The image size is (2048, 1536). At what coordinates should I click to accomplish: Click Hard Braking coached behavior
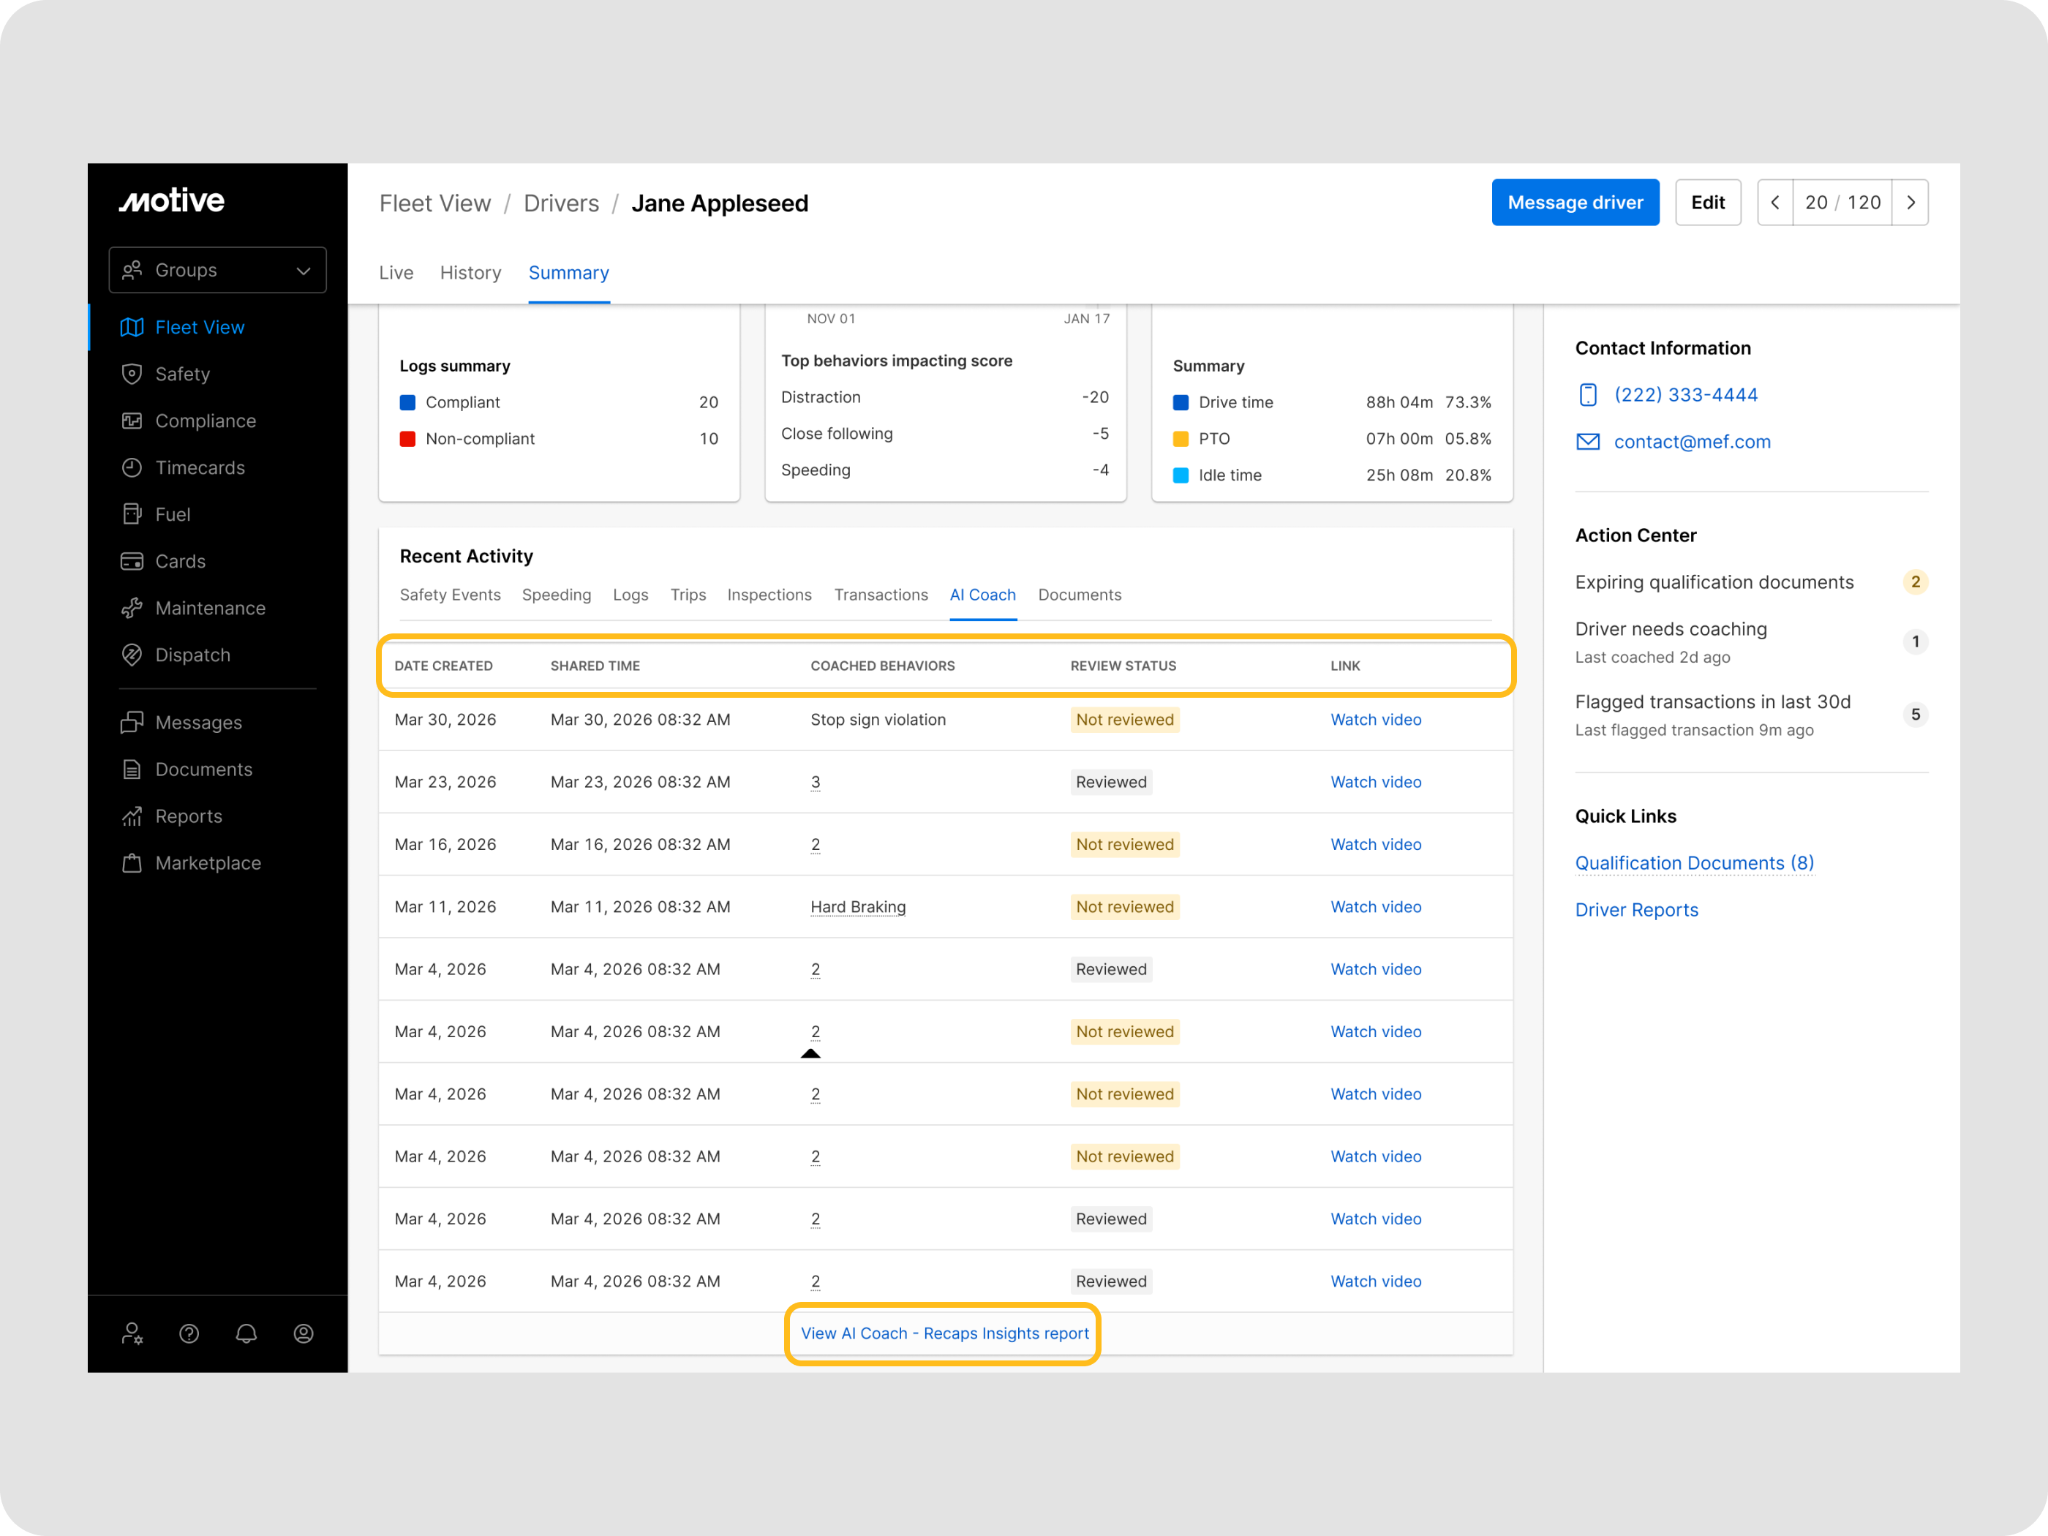858,907
